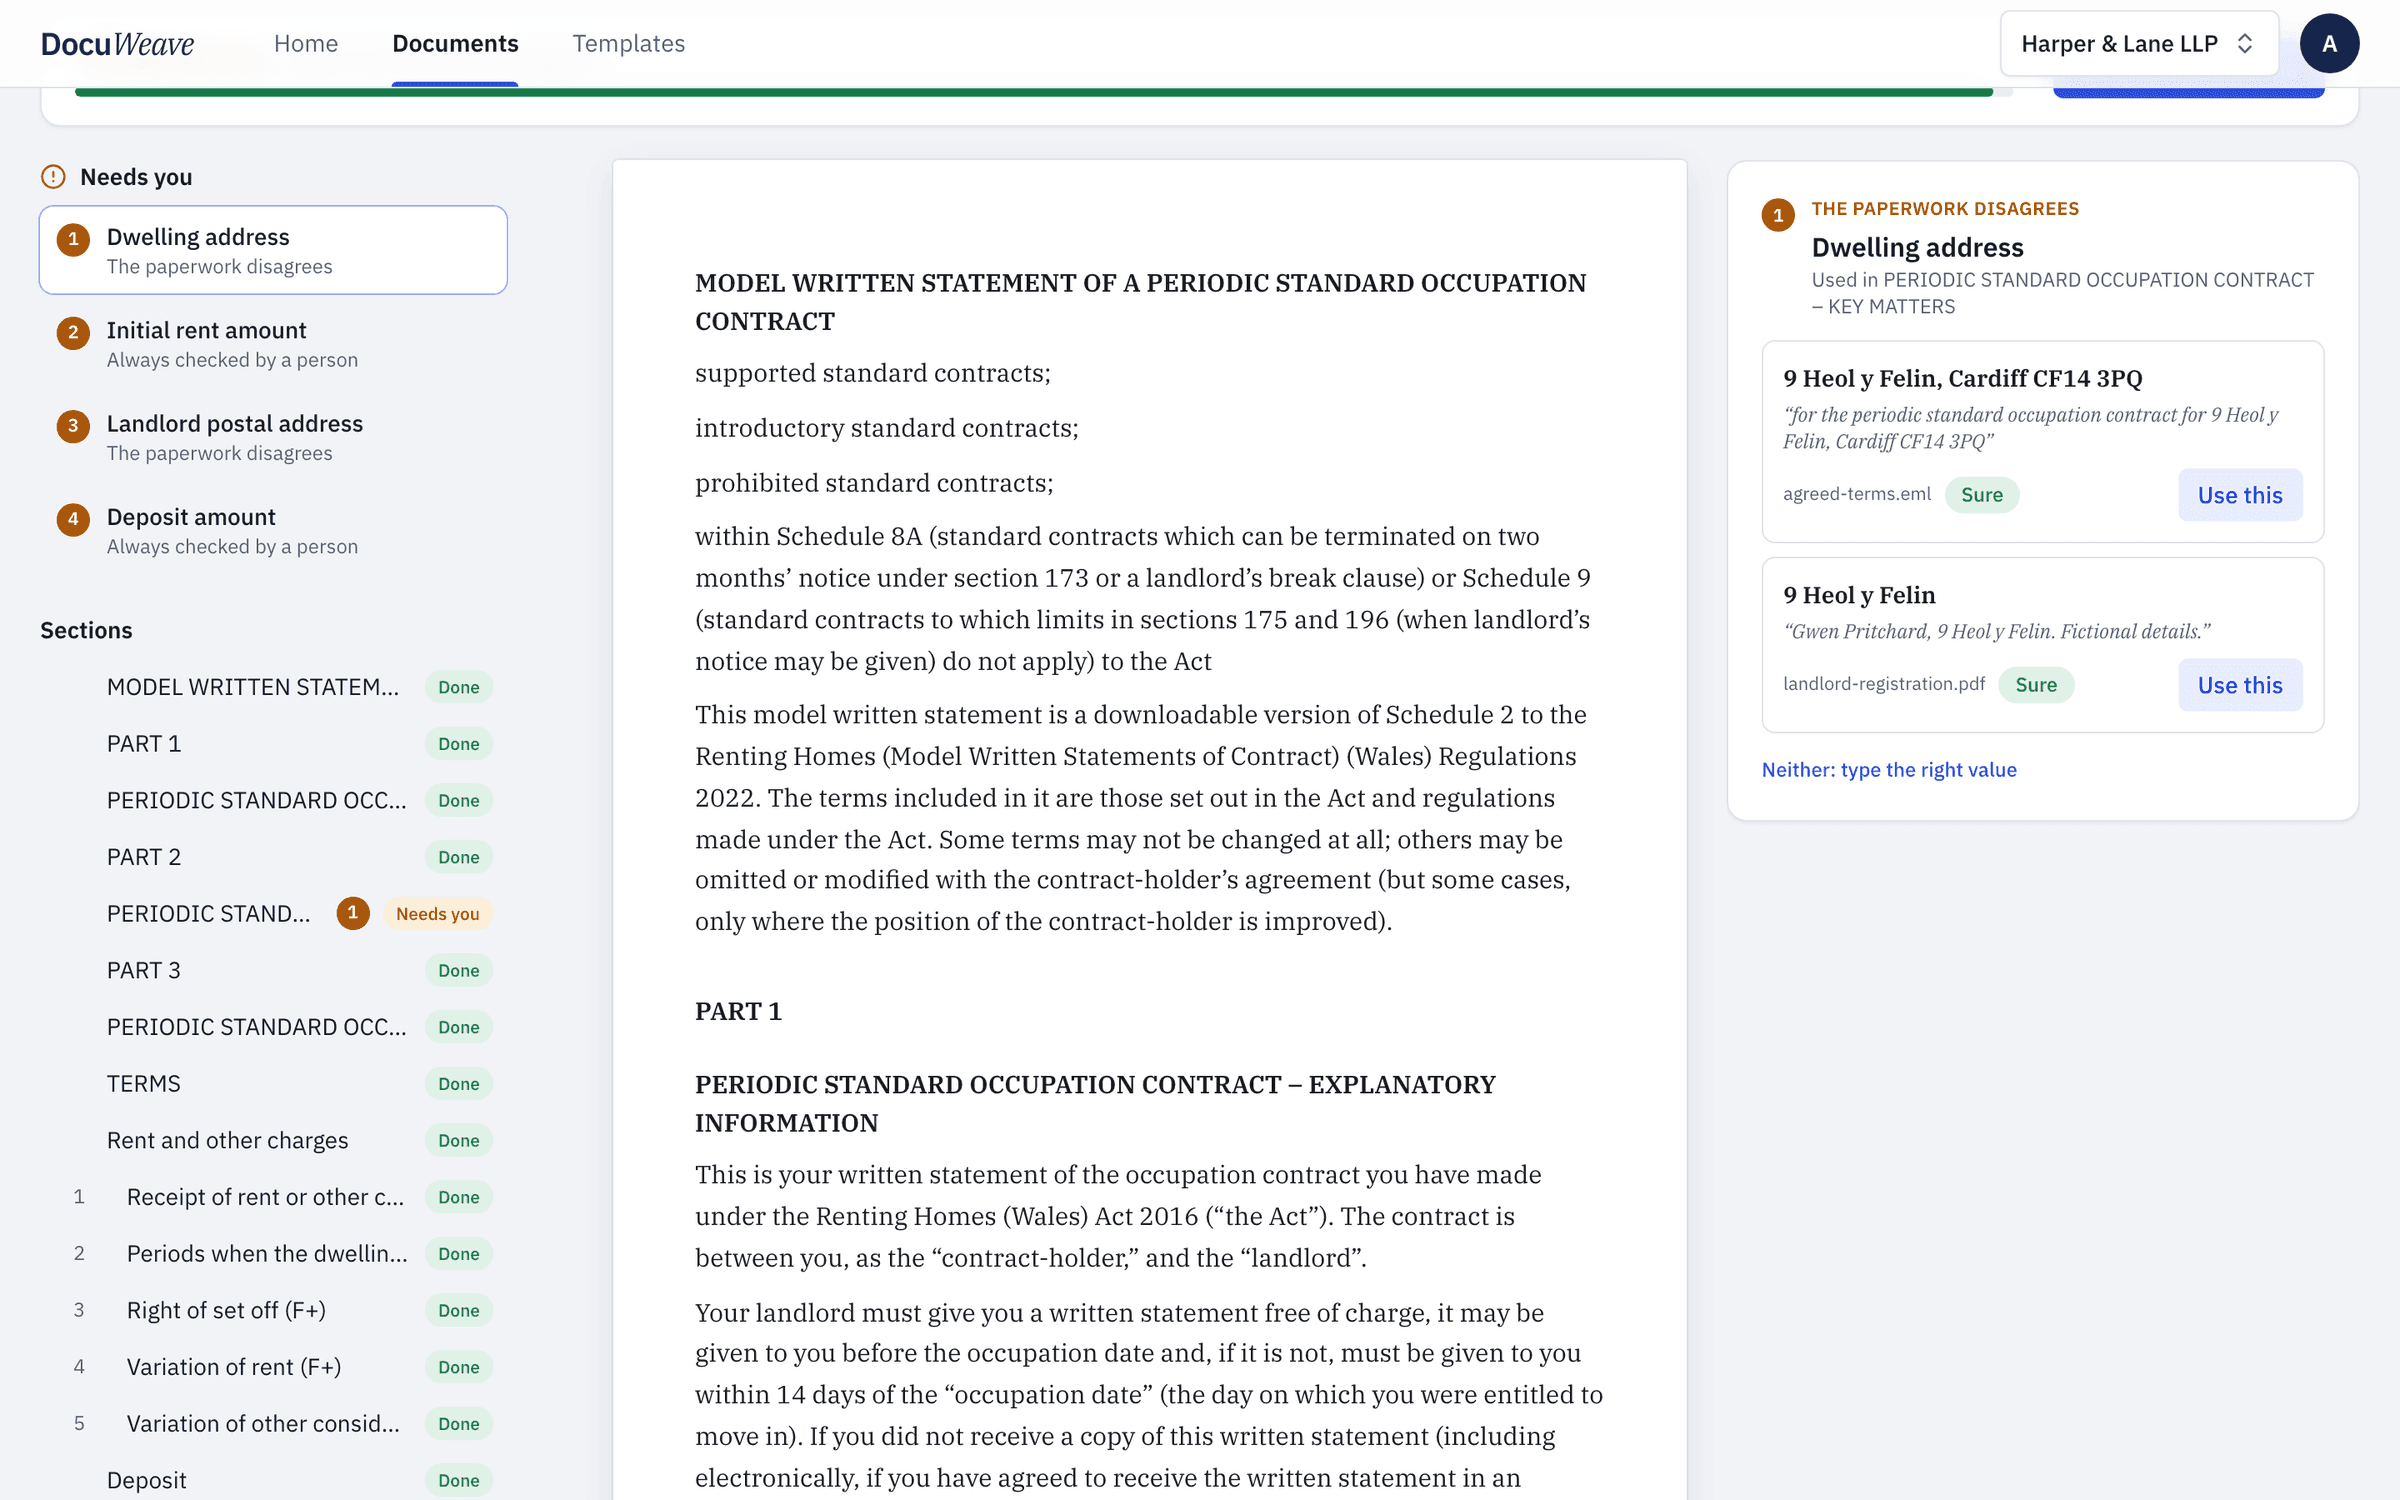Jump to the PART 2 section

pos(273,857)
